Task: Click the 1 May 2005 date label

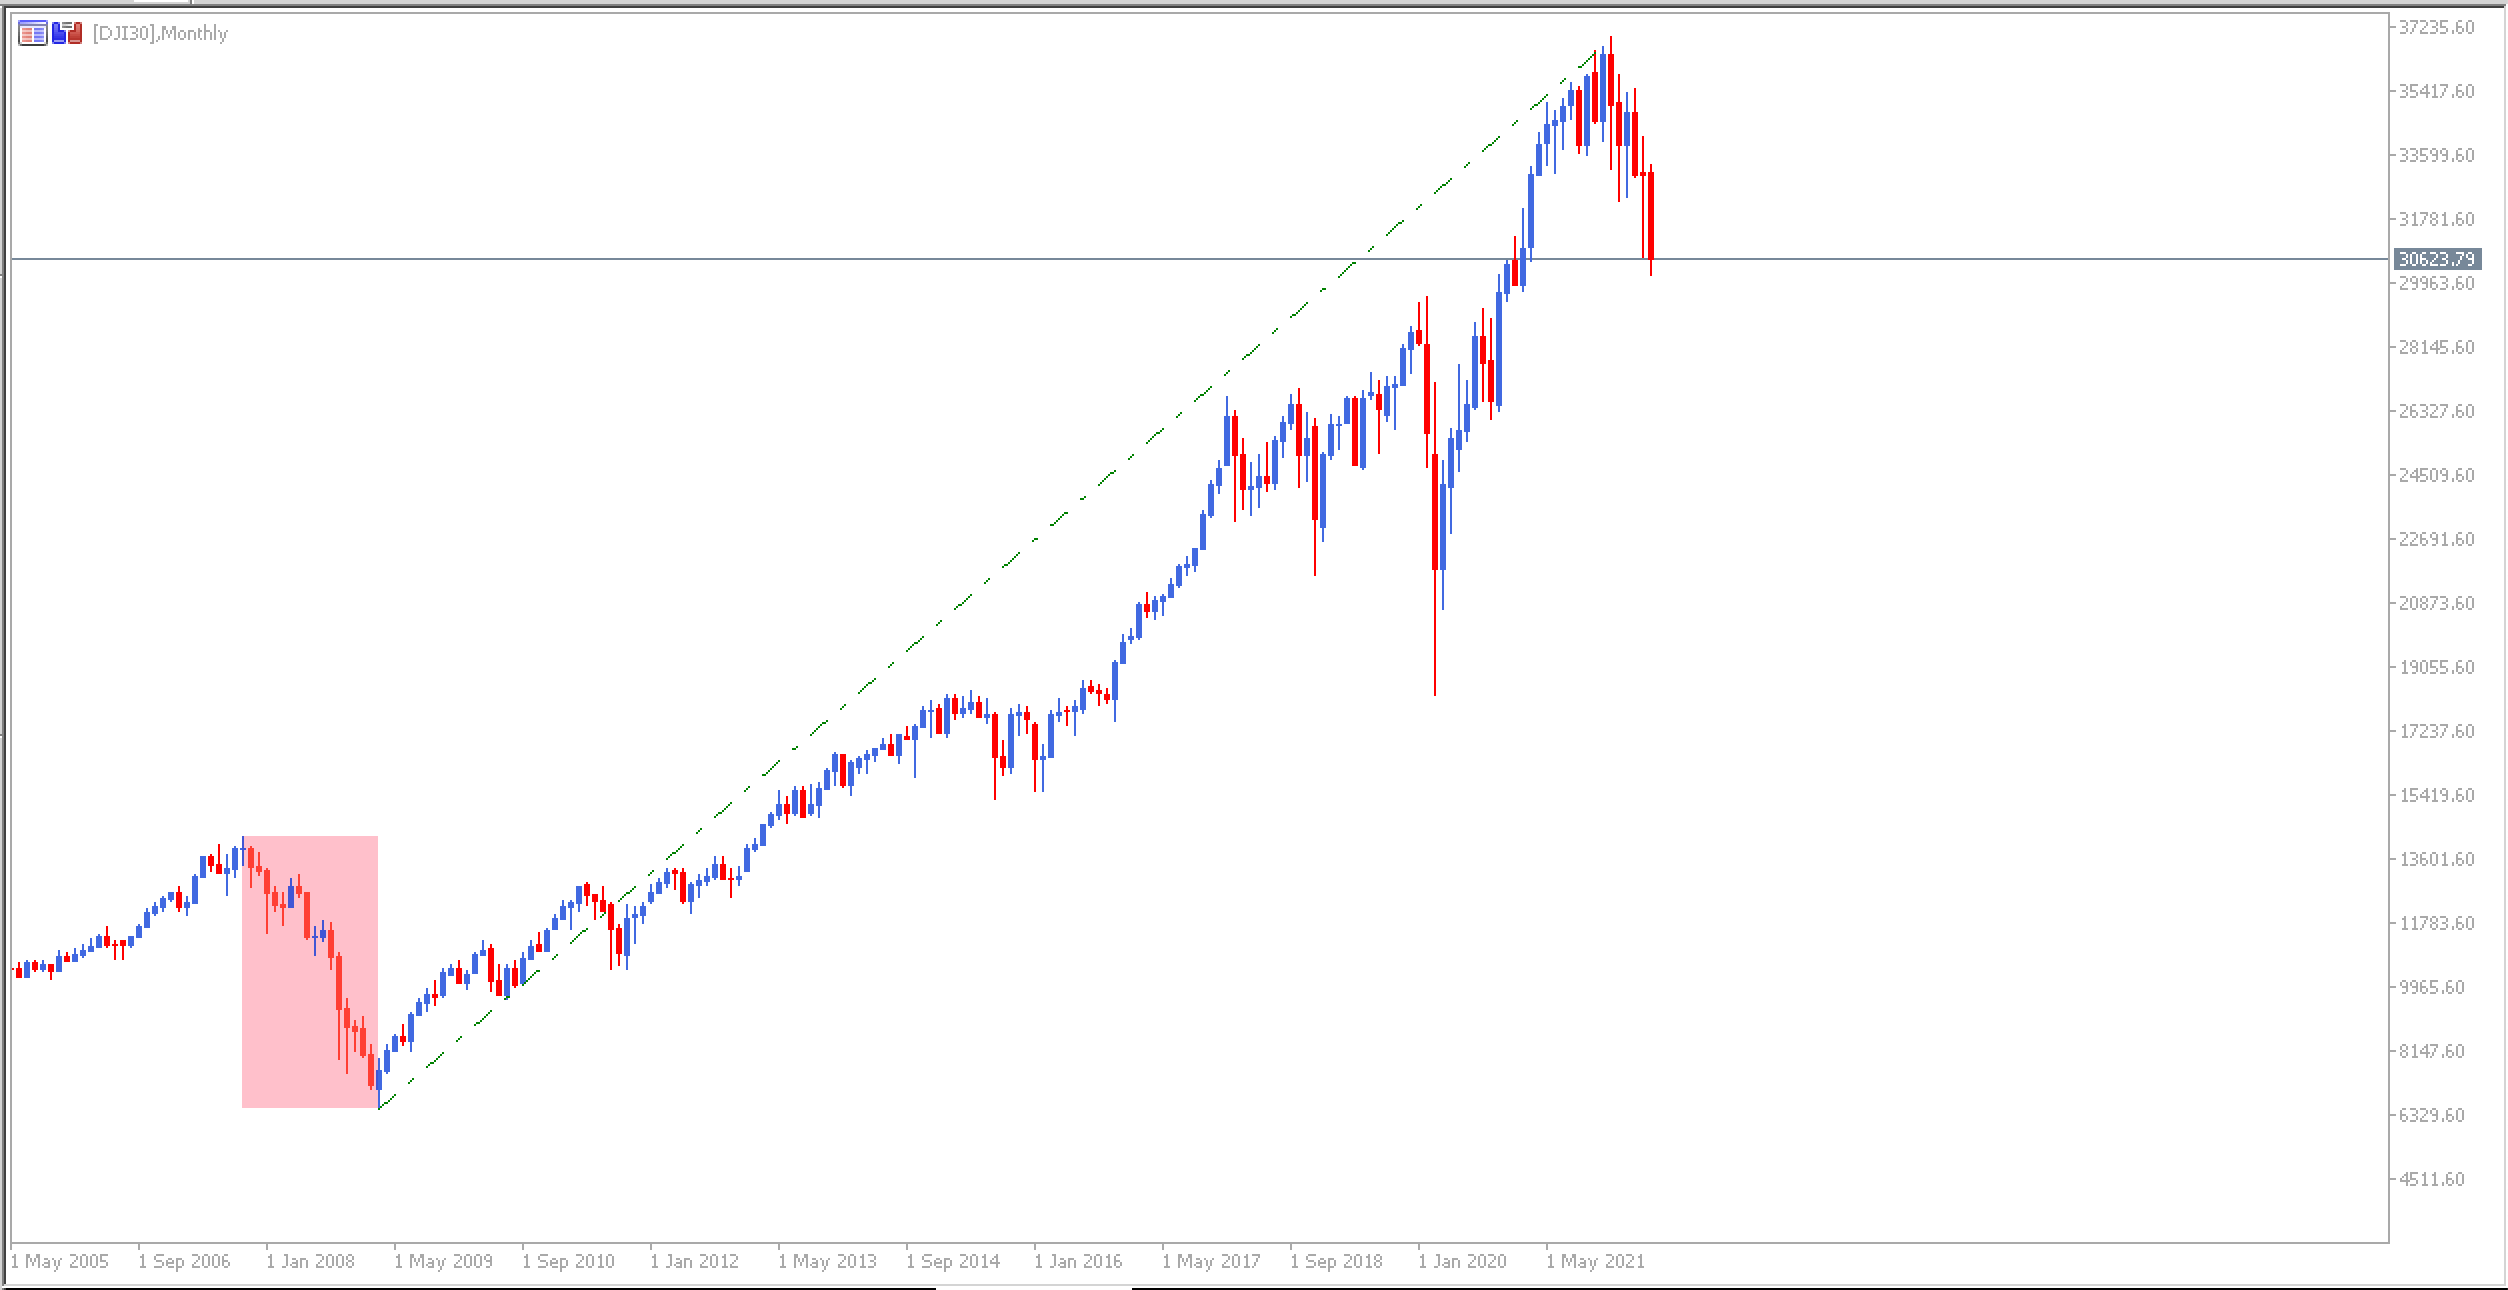Action: pyautogui.click(x=59, y=1262)
